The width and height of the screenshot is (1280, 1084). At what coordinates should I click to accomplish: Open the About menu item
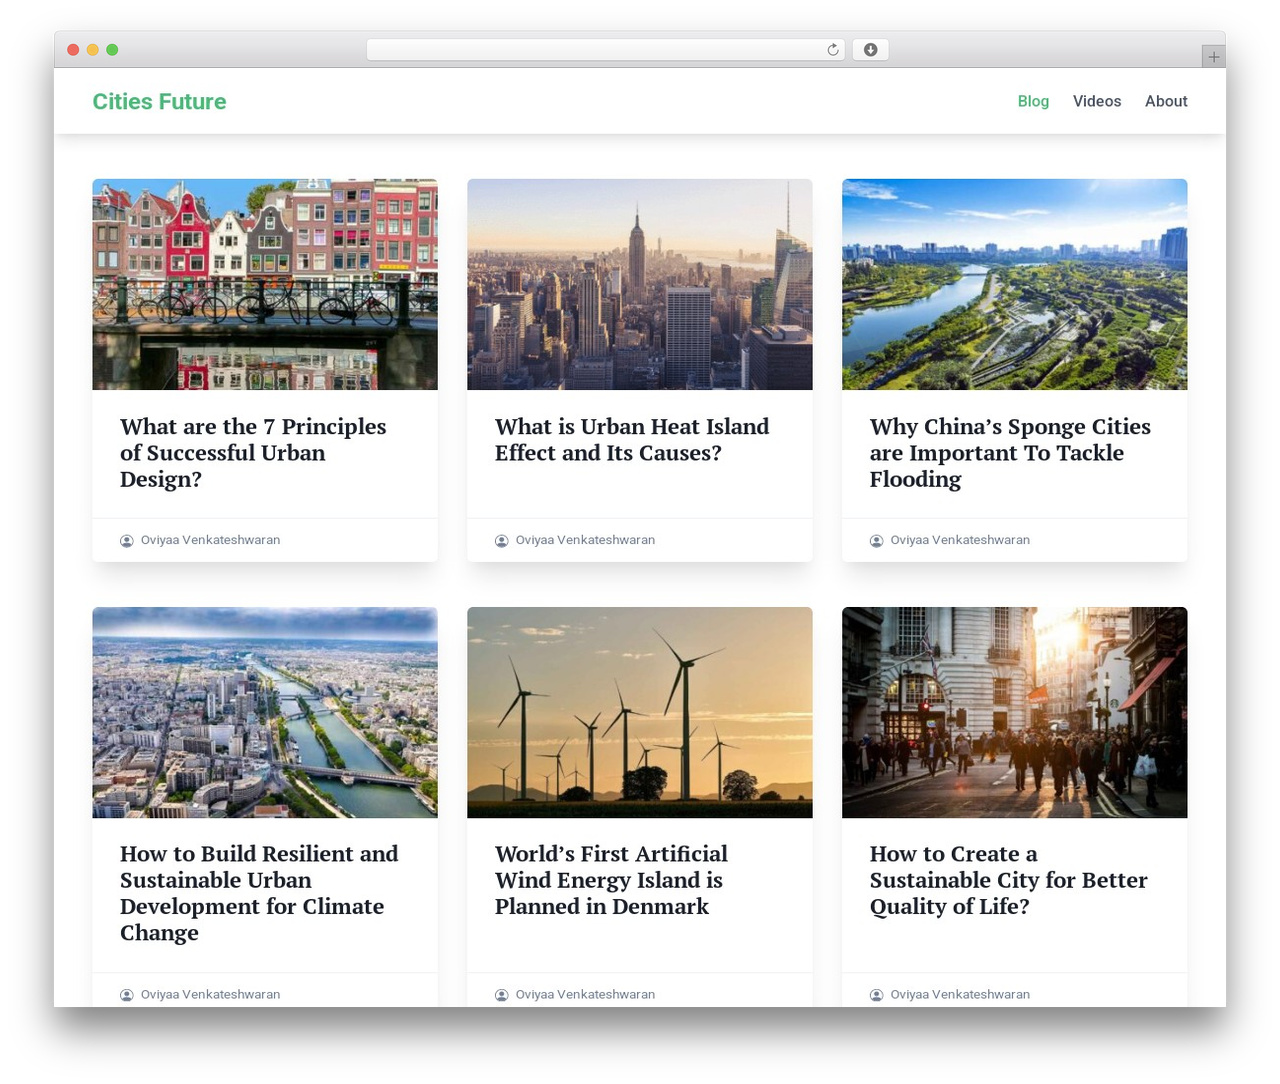tap(1166, 101)
